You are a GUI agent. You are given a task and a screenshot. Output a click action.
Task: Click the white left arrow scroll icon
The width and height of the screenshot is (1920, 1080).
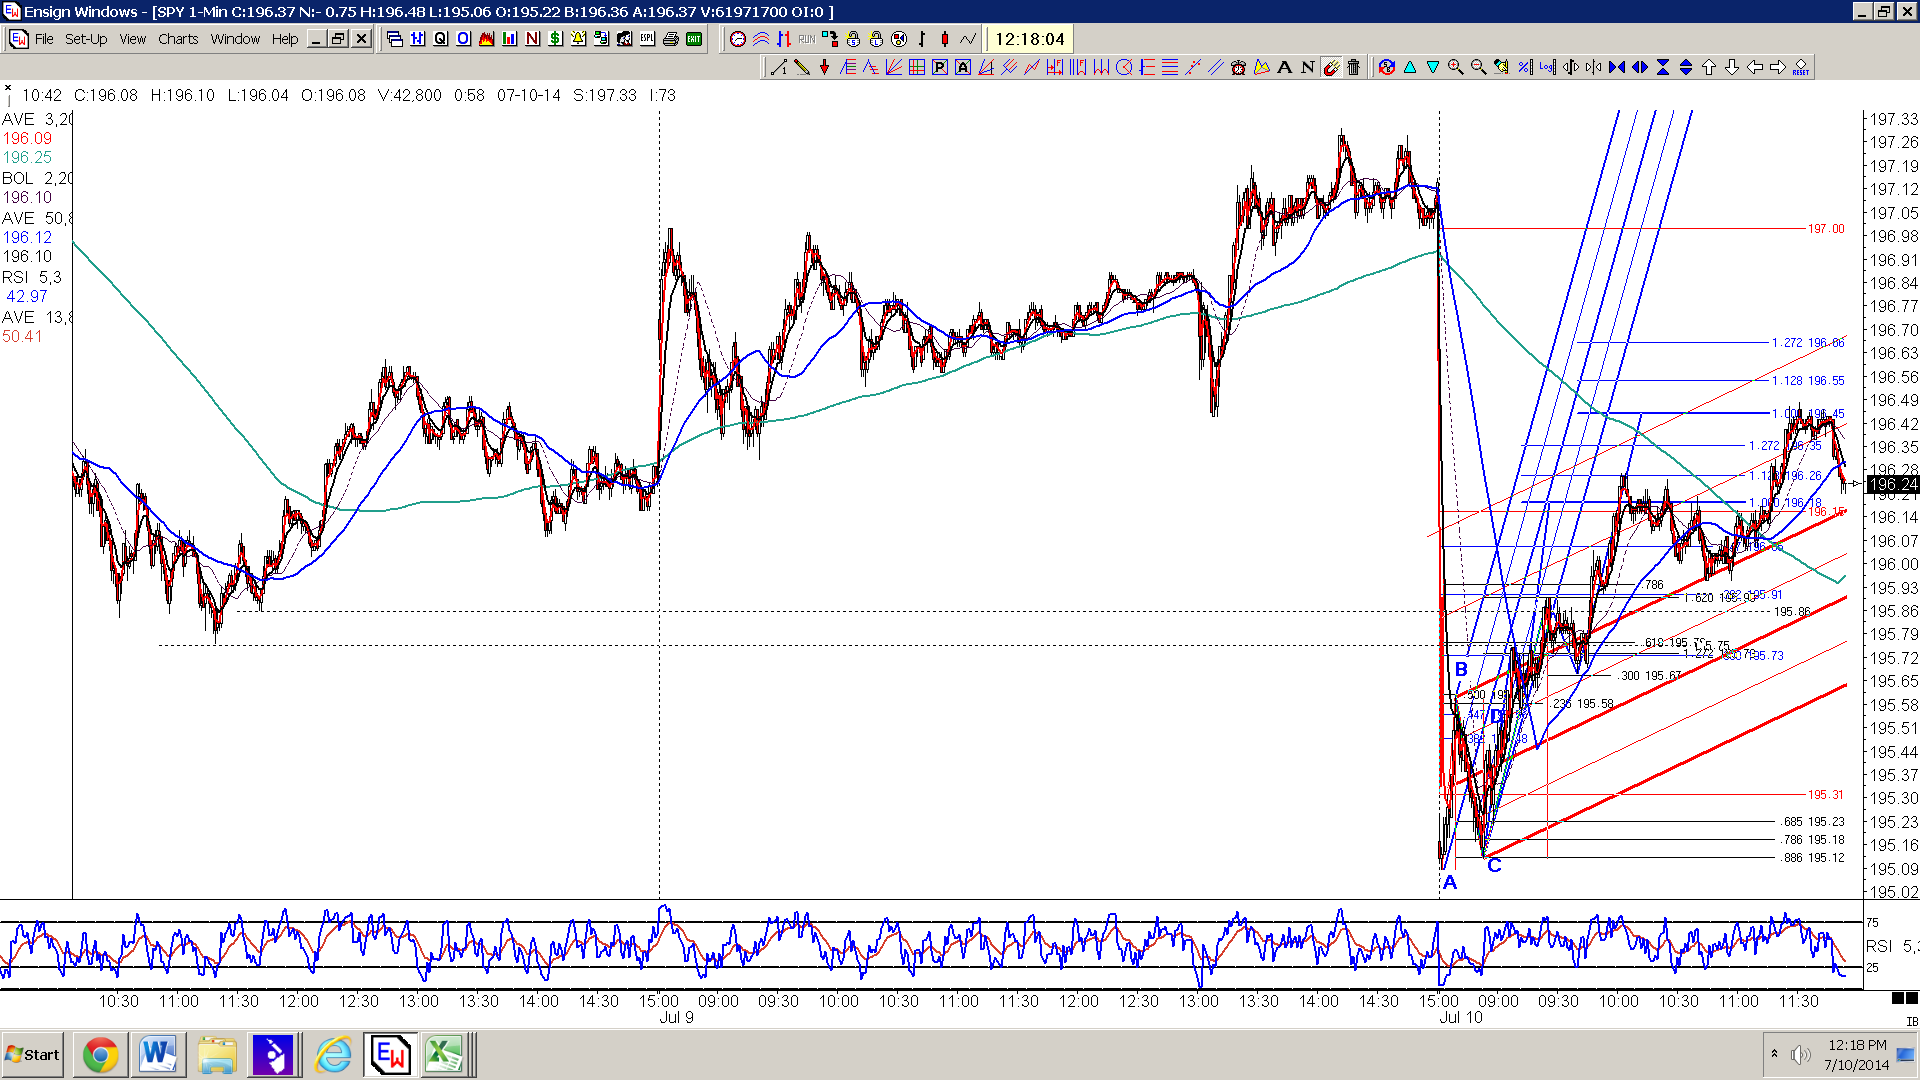click(1755, 67)
